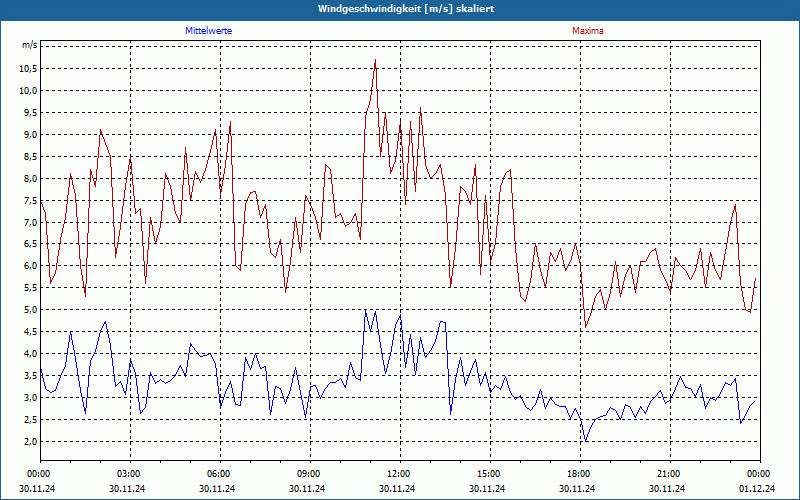Click the 12:00 time axis label

click(x=400, y=474)
